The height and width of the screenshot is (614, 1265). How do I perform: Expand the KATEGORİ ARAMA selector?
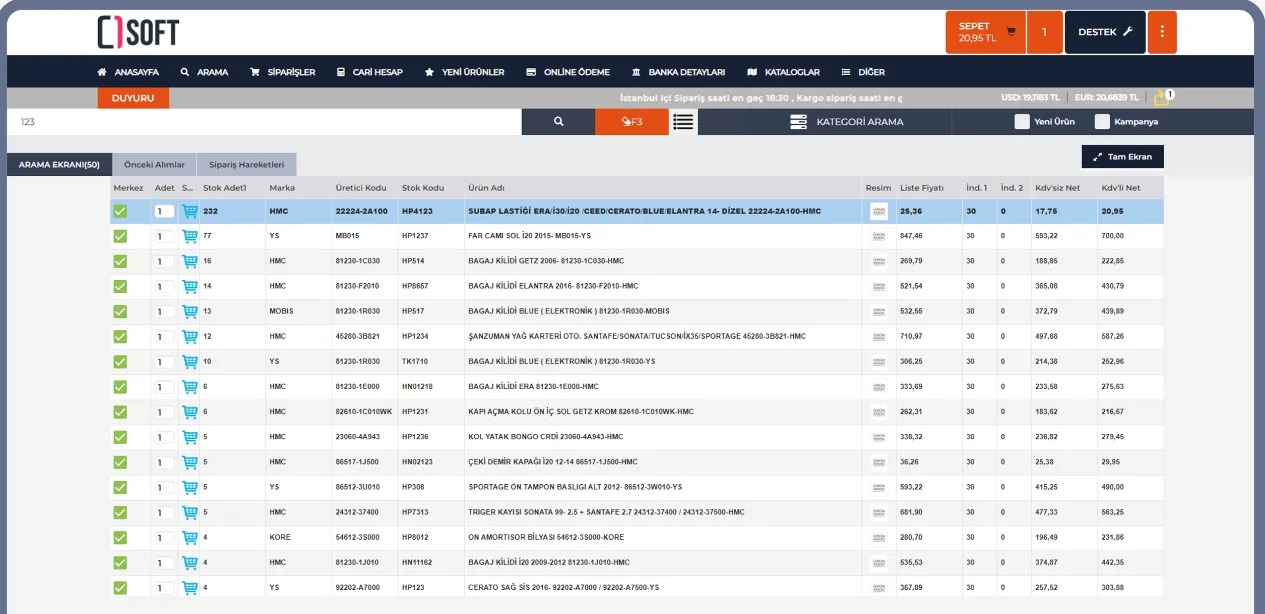[x=847, y=122]
